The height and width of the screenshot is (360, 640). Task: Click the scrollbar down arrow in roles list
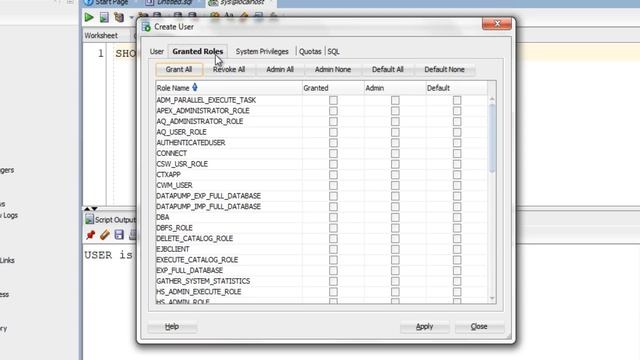(492, 298)
